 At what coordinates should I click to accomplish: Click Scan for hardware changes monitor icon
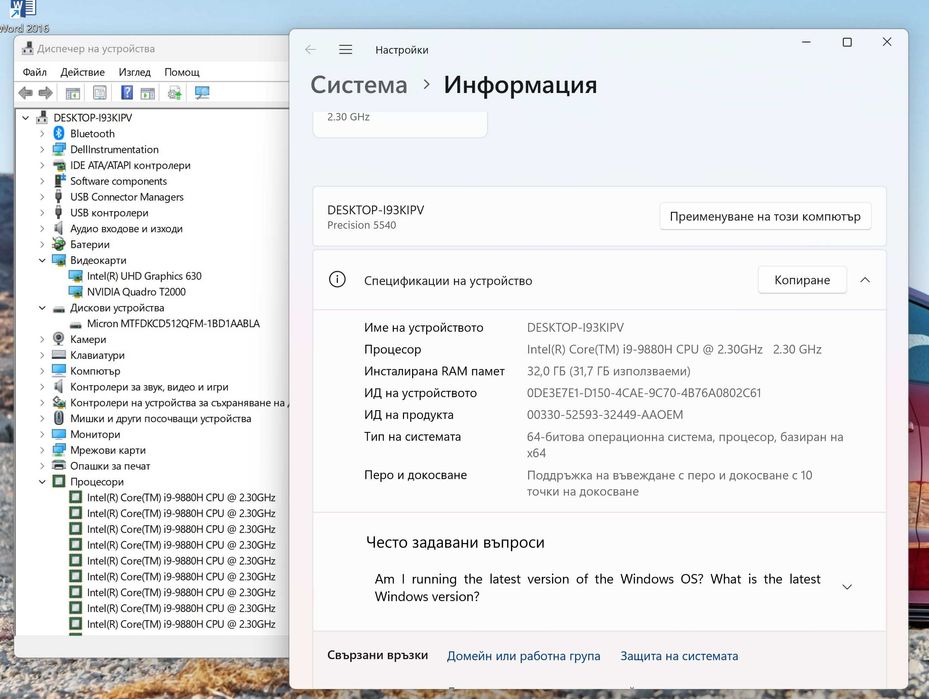click(x=202, y=93)
